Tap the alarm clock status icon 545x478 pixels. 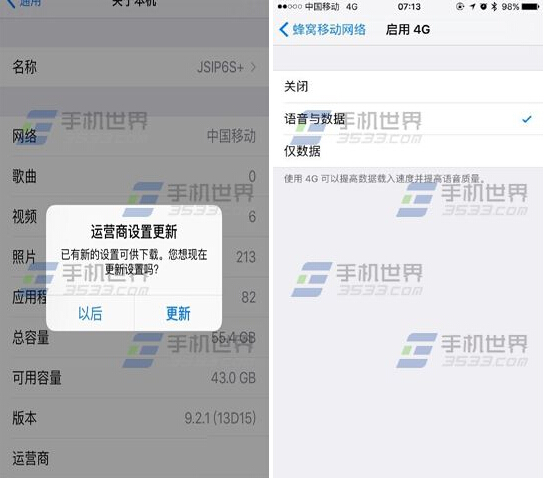(483, 7)
